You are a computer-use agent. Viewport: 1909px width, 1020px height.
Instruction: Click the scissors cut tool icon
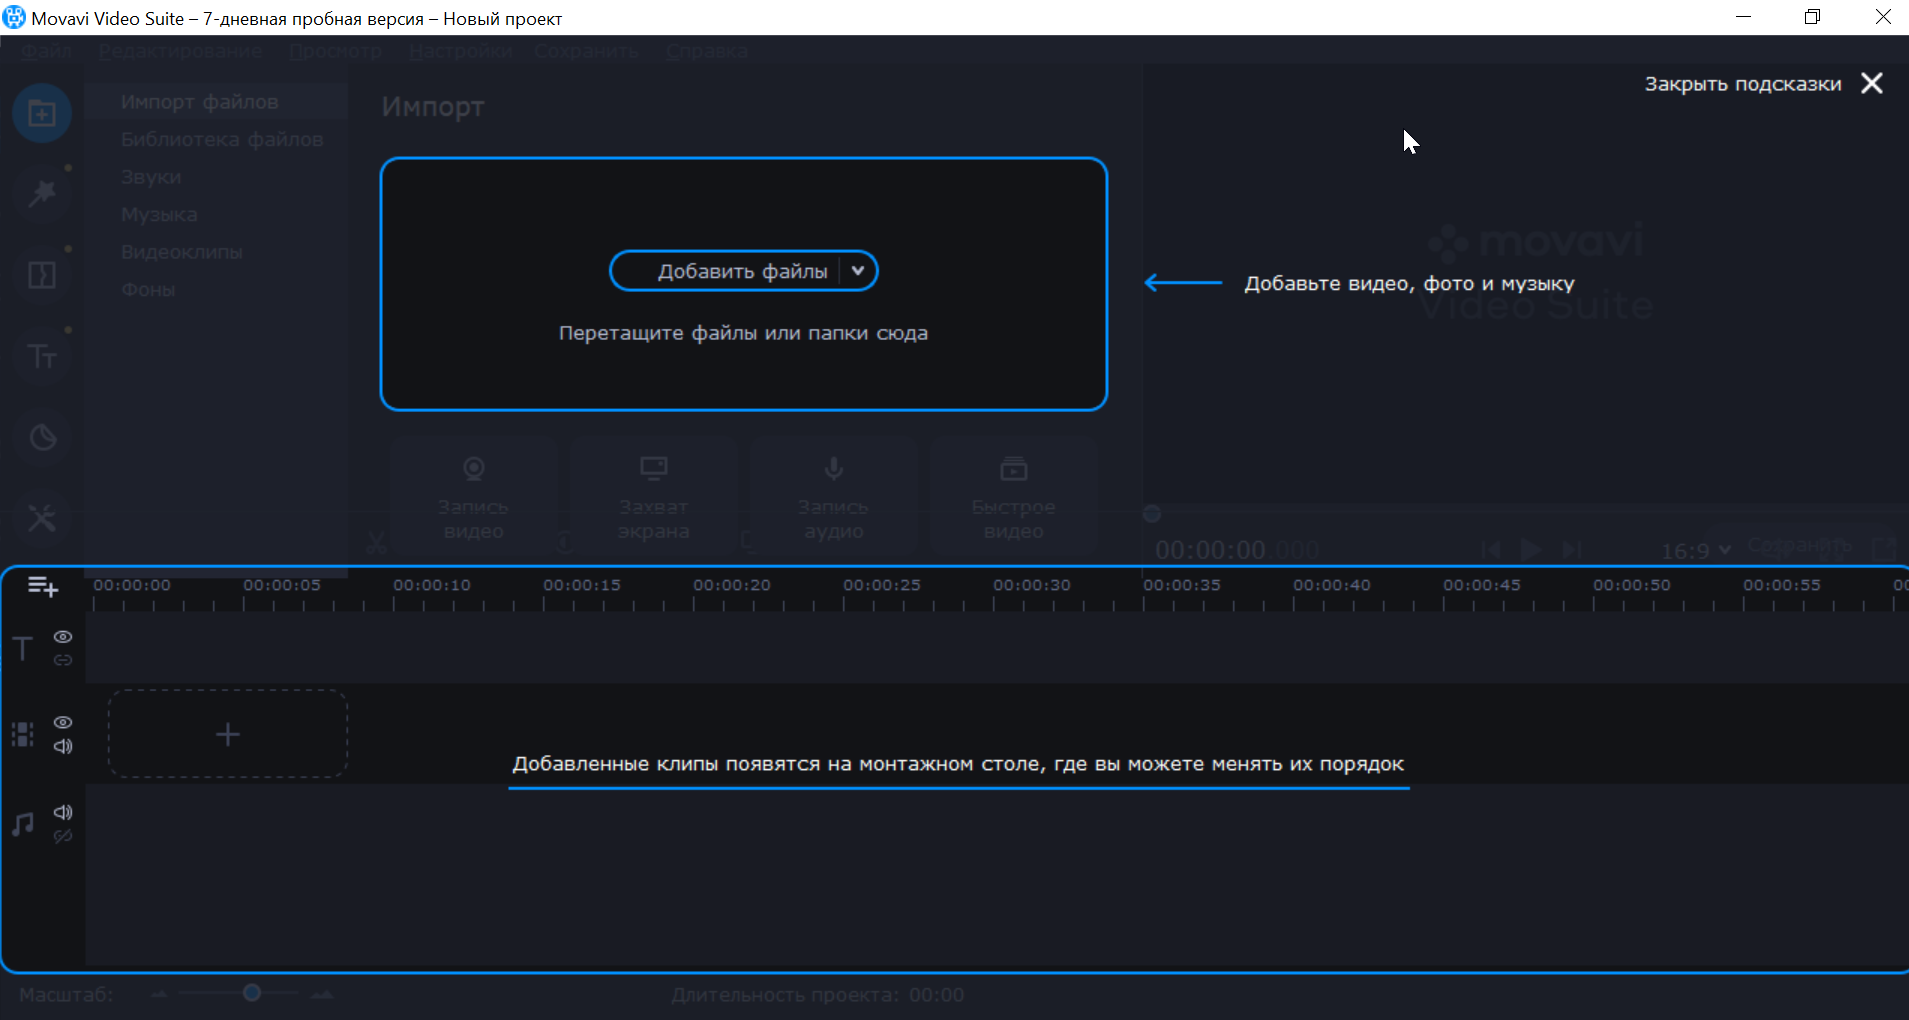[376, 543]
